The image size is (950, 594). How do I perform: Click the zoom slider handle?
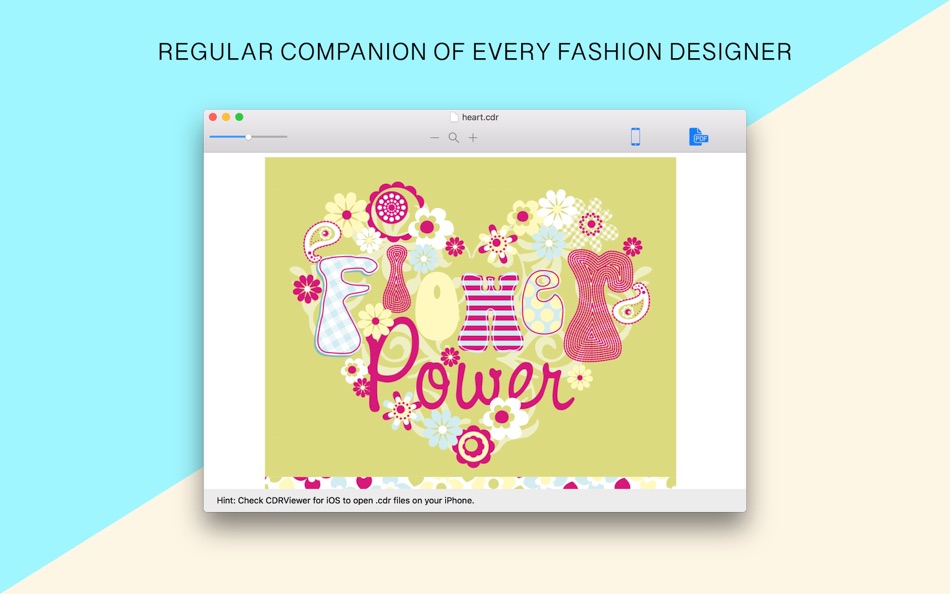(248, 137)
